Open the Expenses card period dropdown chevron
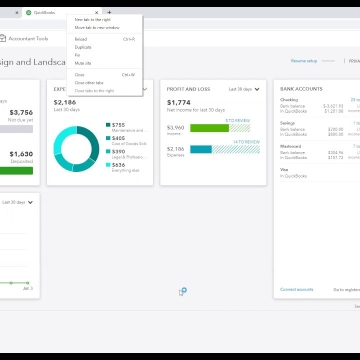360x360 pixels. point(145,89)
